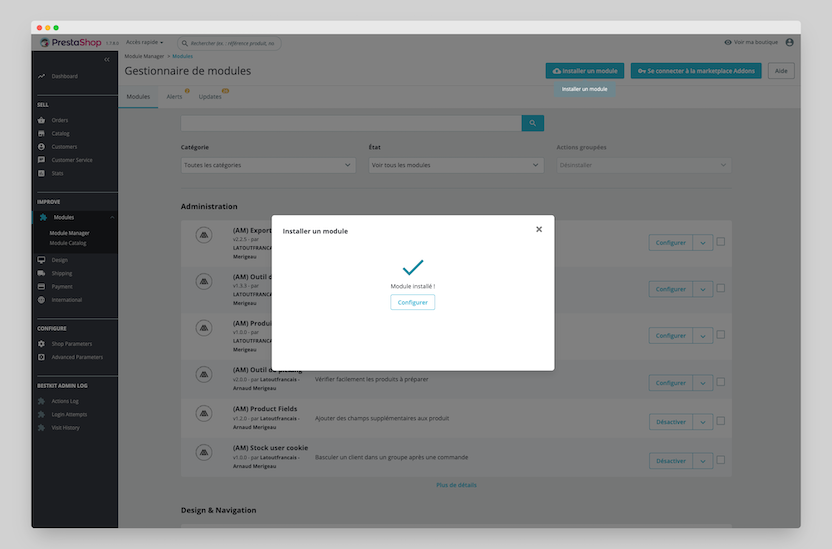The image size is (832, 549).
Task: Open the Accès rapide dropdown
Action: [x=144, y=42]
